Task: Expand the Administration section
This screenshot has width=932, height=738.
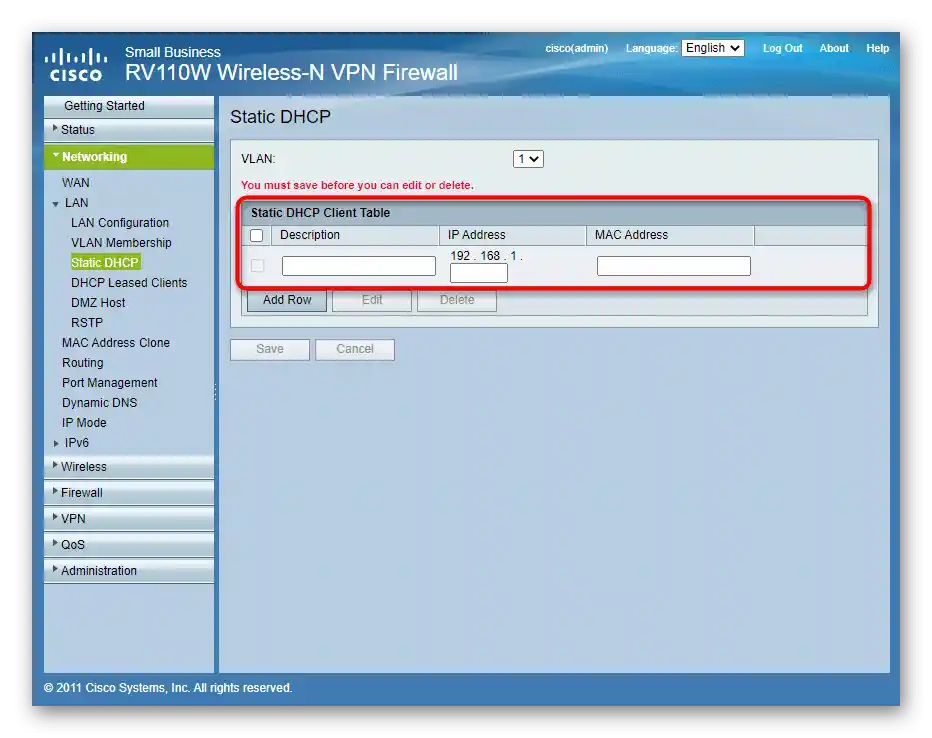Action: point(129,570)
